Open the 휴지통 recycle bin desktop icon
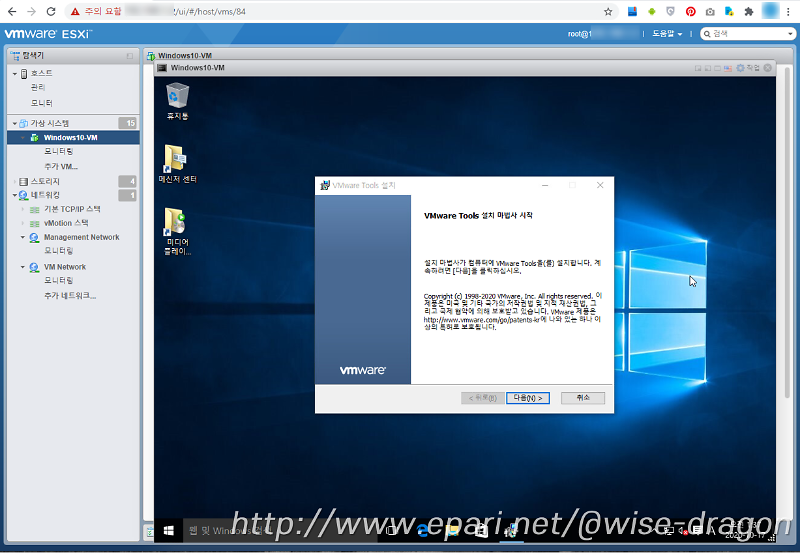The height and width of the screenshot is (553, 800). click(177, 102)
